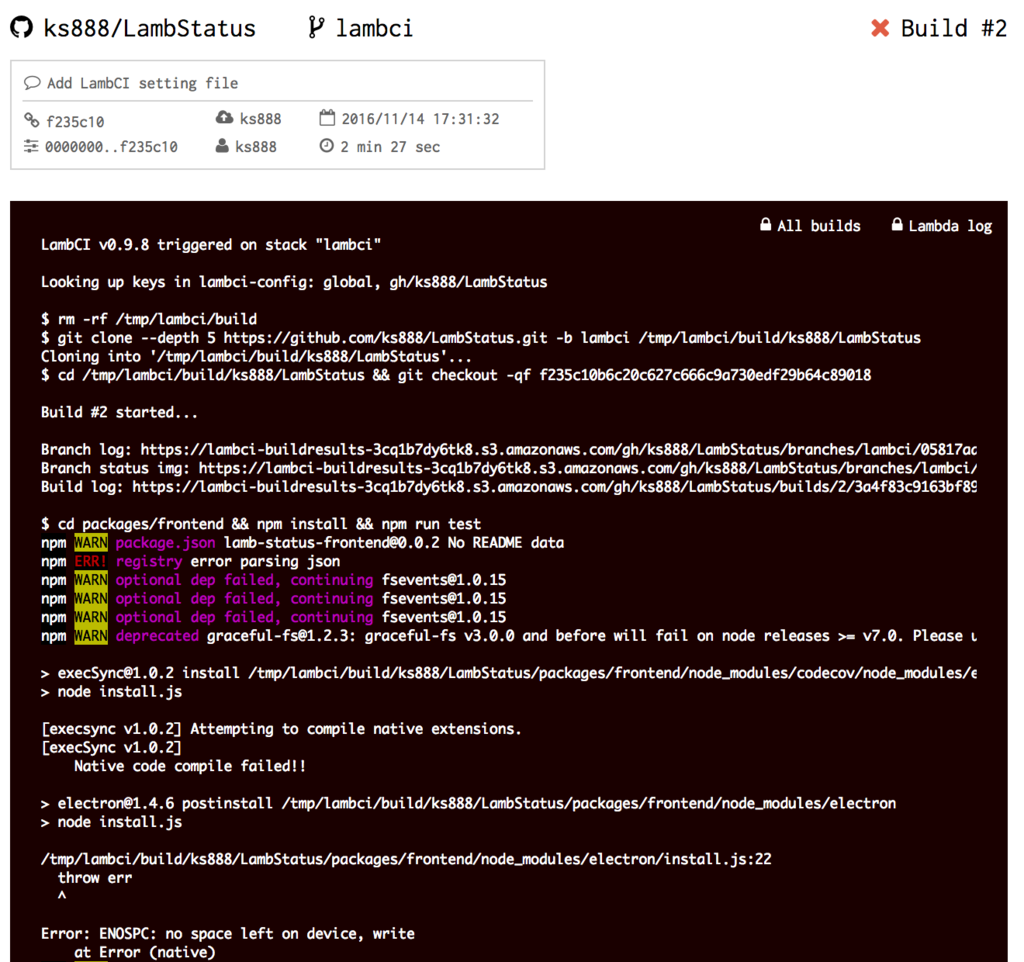Viewport: 1024px width, 962px height.
Task: Click the lock icon next to Lambda log
Action: (x=897, y=225)
